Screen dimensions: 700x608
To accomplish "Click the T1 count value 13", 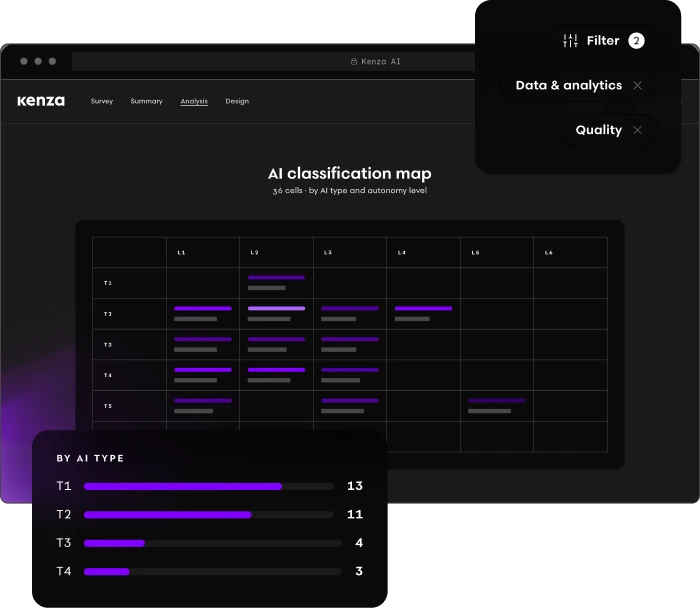I will [x=355, y=486].
